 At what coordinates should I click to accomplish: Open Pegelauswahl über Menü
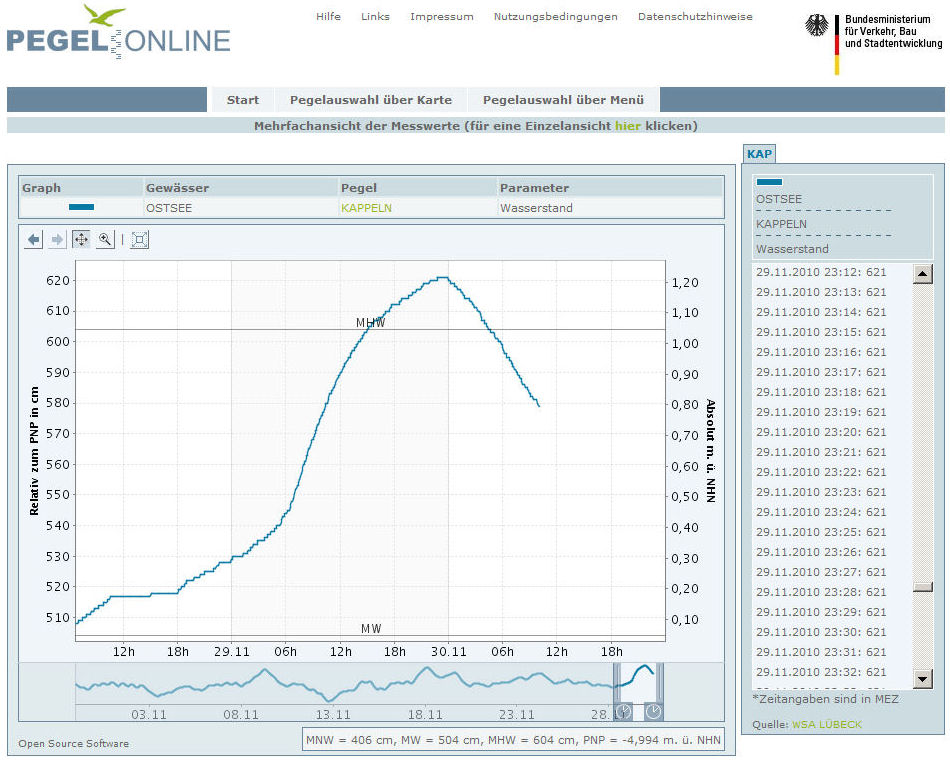563,100
